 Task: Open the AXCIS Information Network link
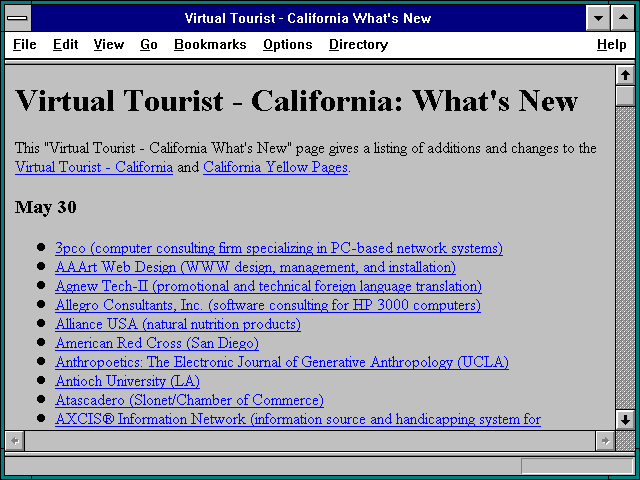tap(298, 419)
